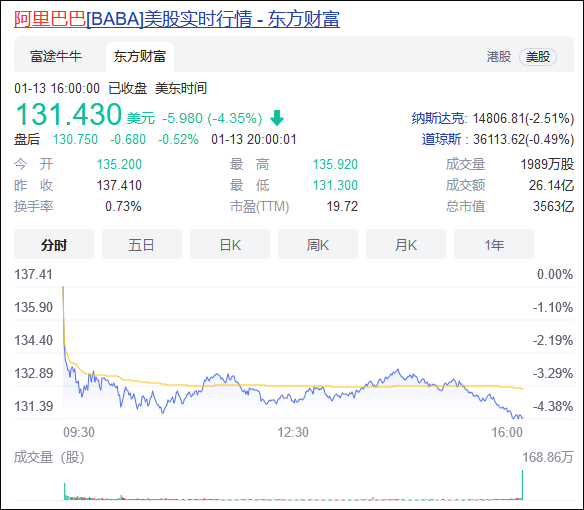
Task: Open the 阿里巴巴[BABA]美股实时行情 title link
Action: (177, 19)
